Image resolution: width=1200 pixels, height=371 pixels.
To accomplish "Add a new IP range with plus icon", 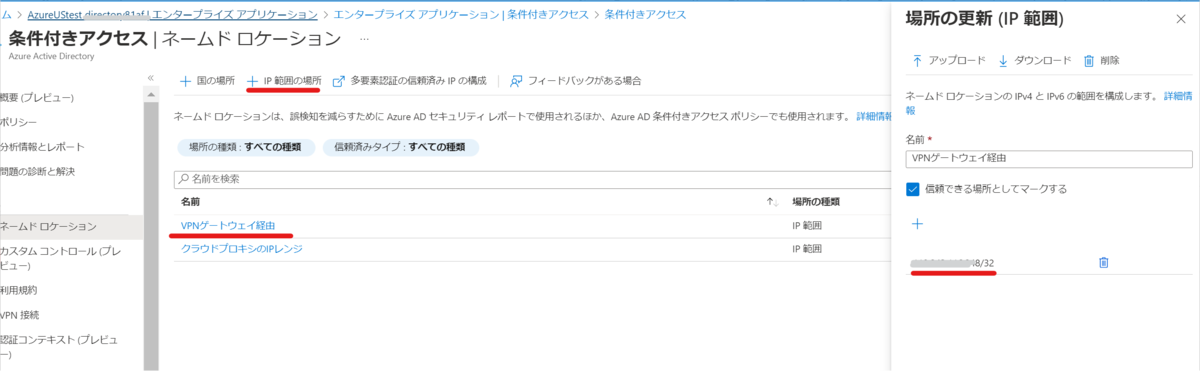I will pyautogui.click(x=917, y=223).
